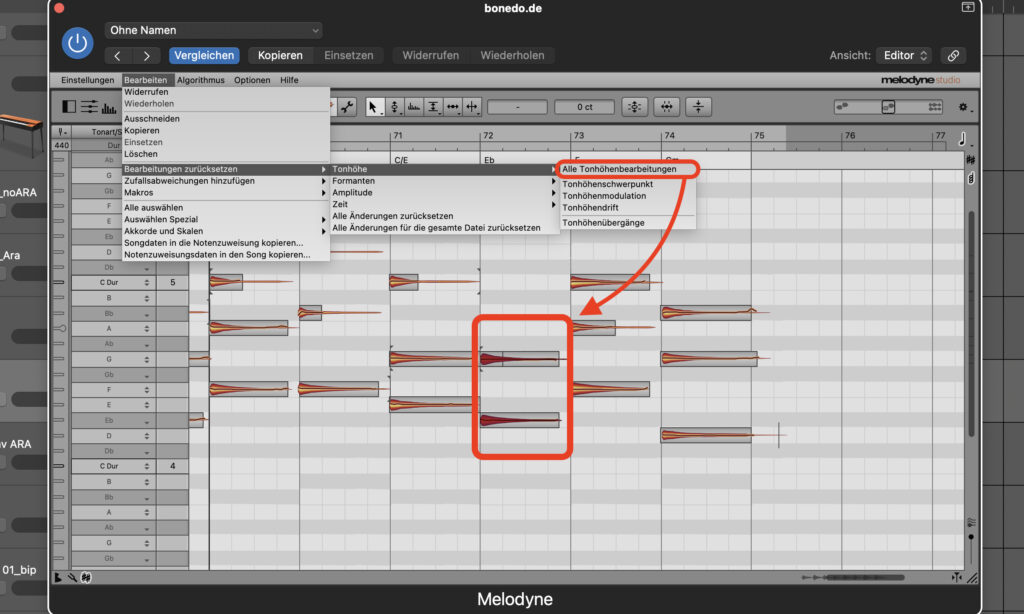Toggle the Vergleichen compare button
Image resolution: width=1024 pixels, height=614 pixels.
(x=204, y=56)
